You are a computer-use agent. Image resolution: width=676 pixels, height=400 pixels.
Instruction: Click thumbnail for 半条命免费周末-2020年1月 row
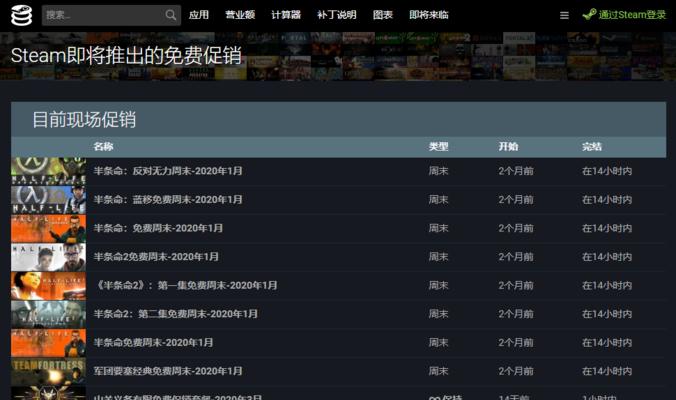(48, 343)
